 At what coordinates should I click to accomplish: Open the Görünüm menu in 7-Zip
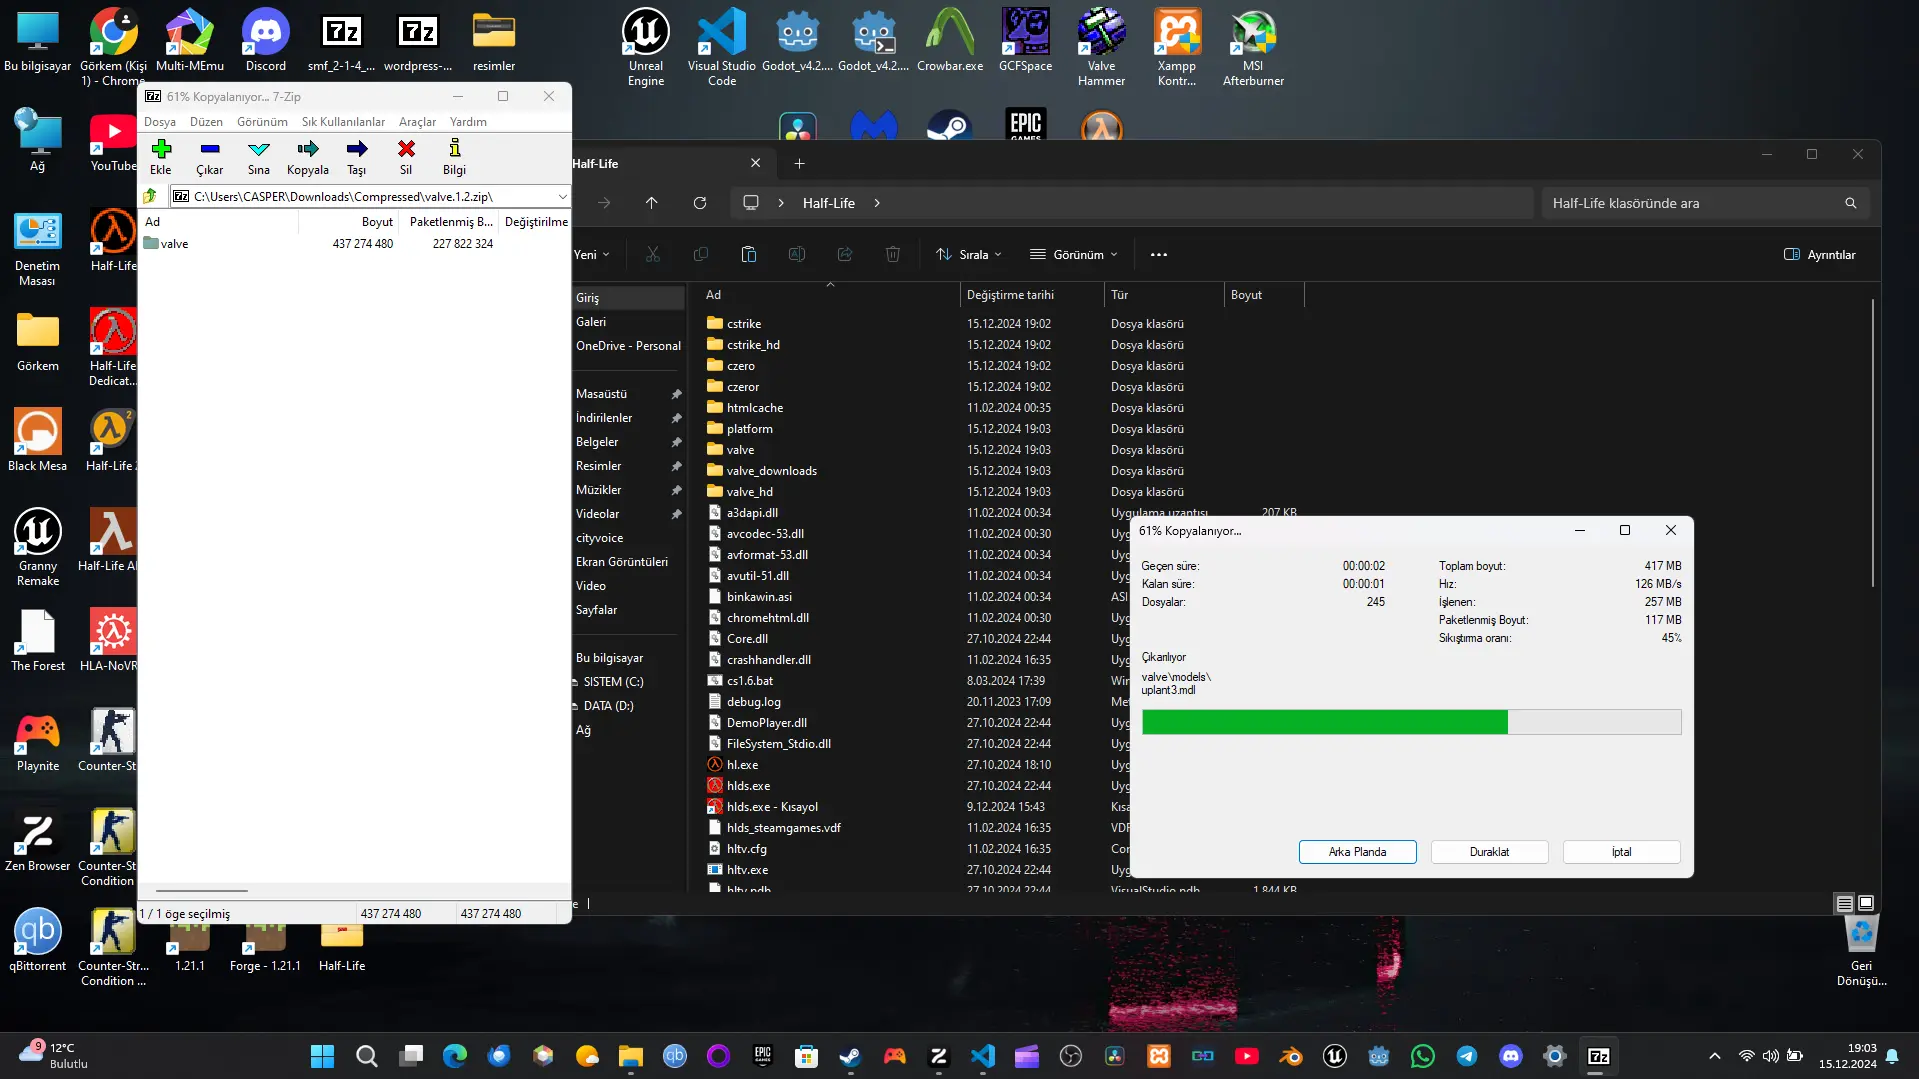(x=262, y=122)
